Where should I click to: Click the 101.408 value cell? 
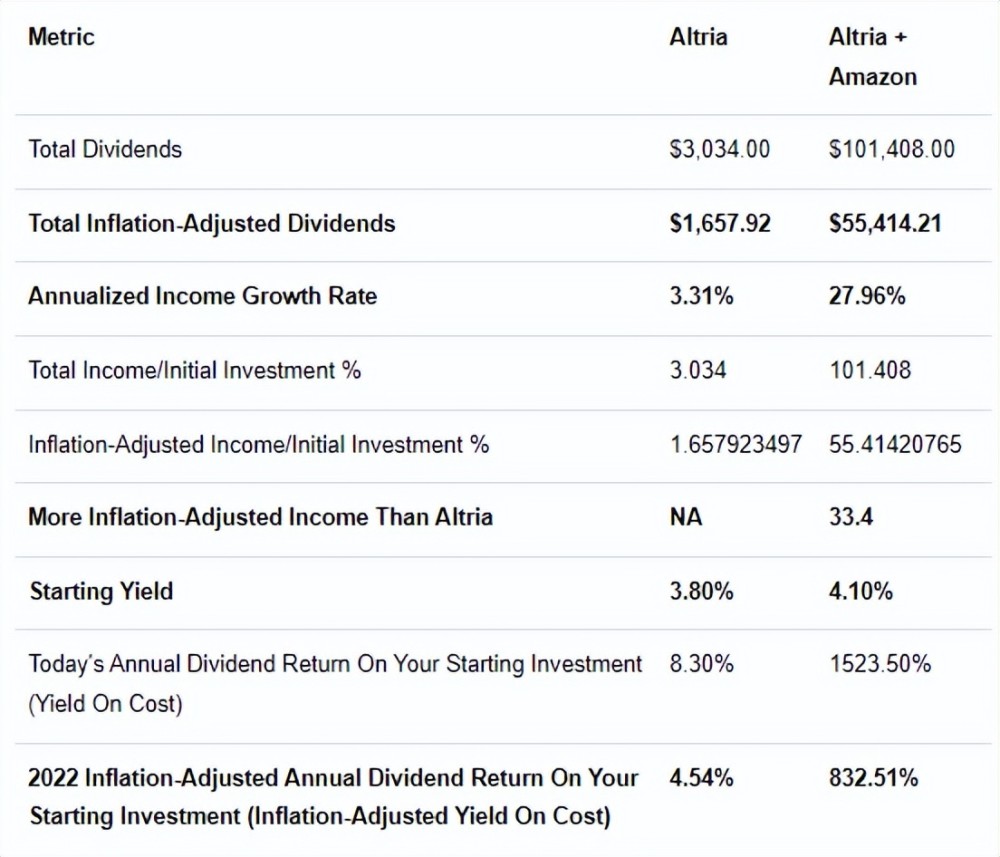coord(870,370)
